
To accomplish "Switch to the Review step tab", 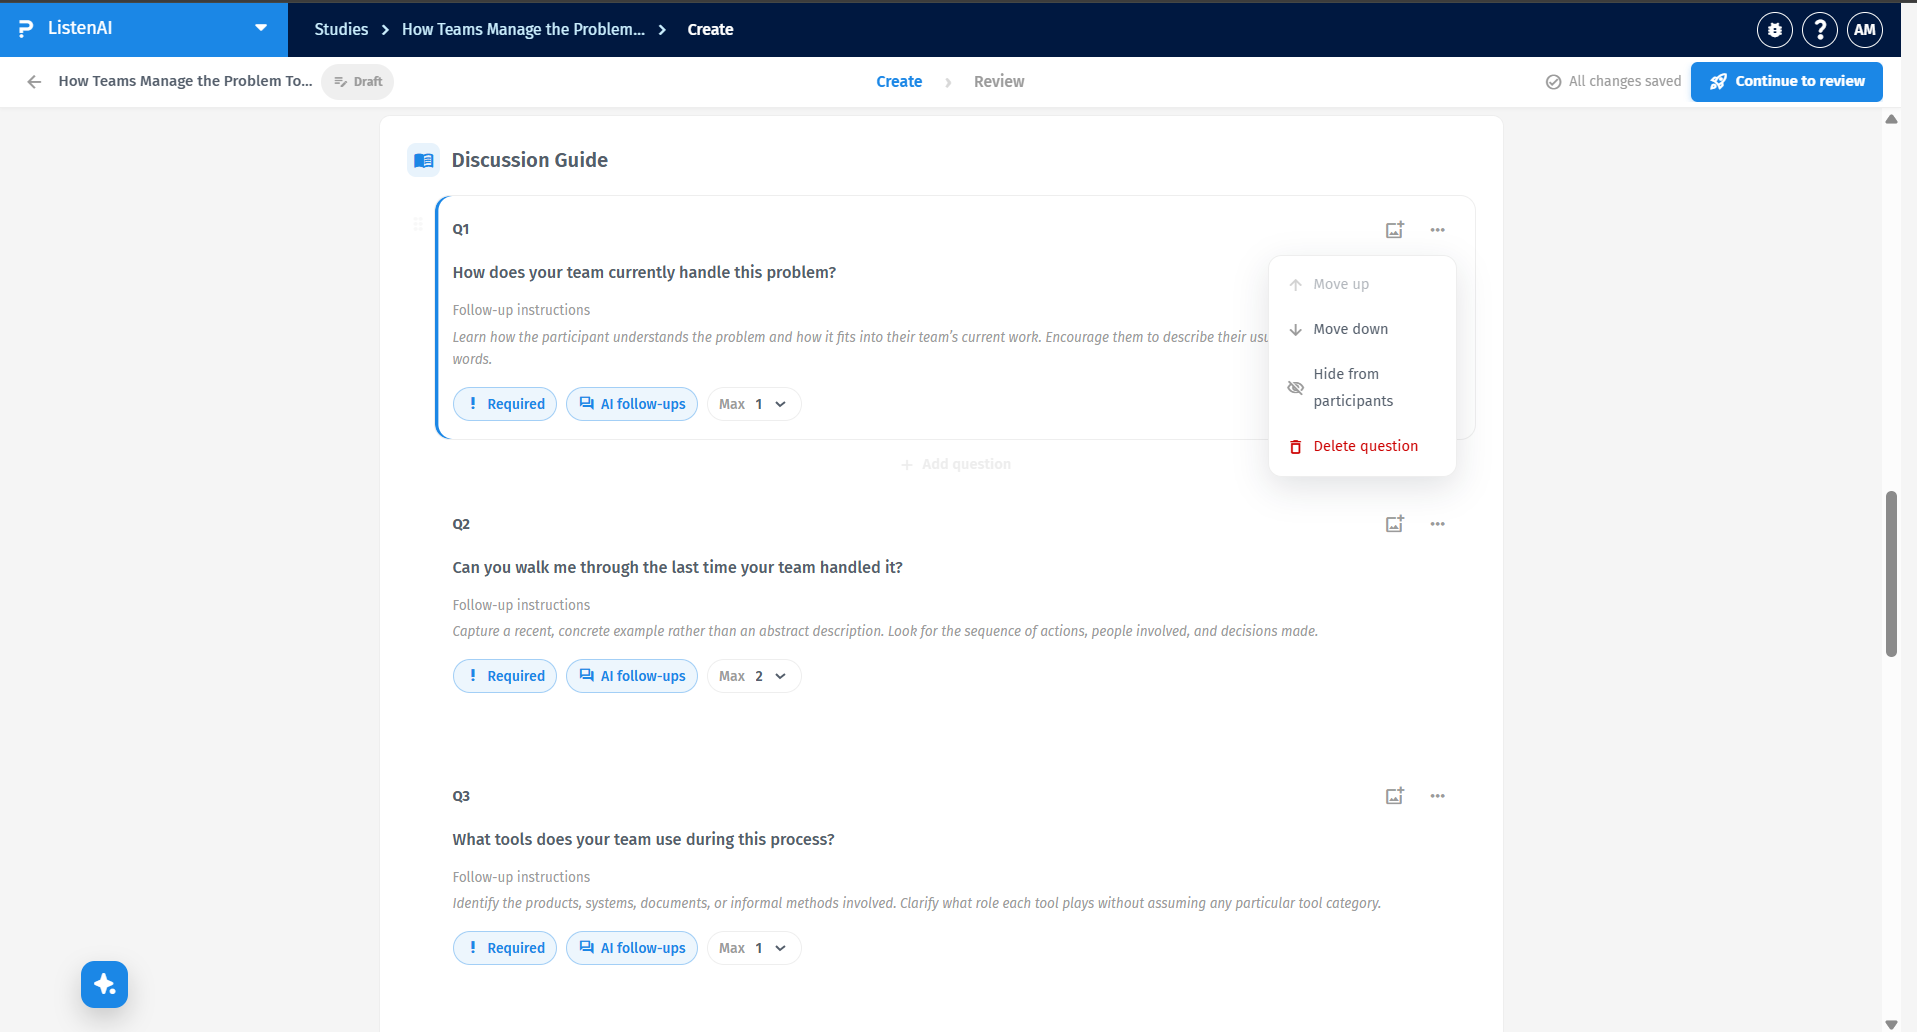I will [999, 82].
